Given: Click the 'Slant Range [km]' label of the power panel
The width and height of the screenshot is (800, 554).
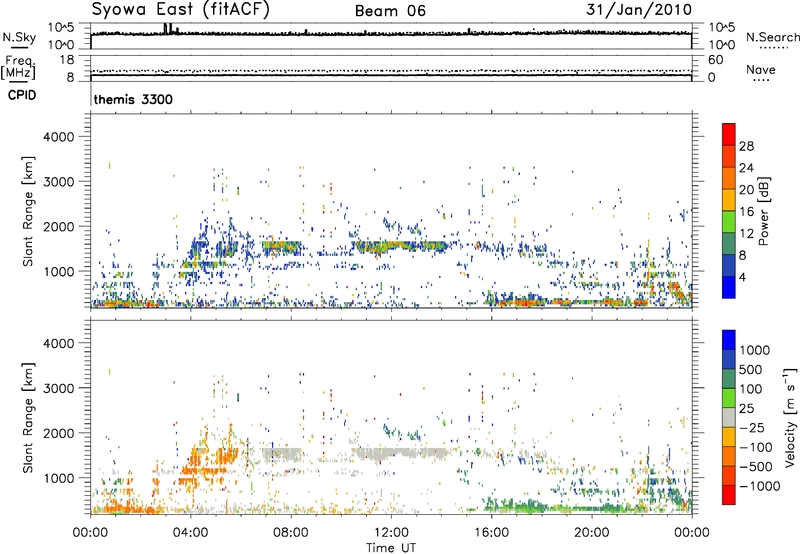Looking at the screenshot, I should point(29,211).
